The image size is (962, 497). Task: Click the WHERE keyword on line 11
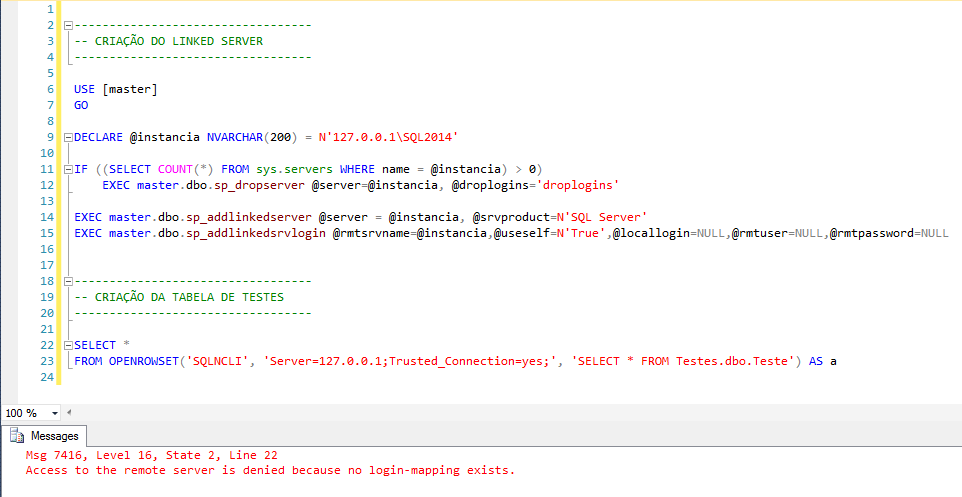357,169
